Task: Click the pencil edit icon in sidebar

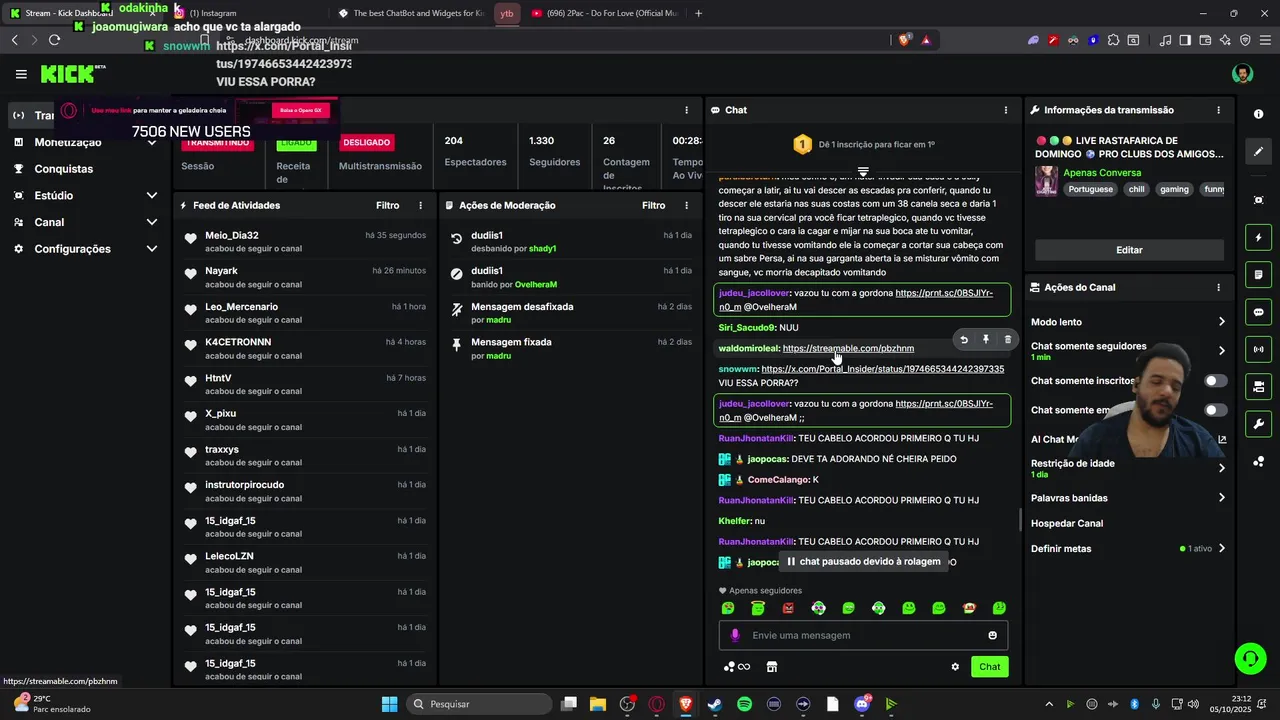Action: click(1258, 151)
